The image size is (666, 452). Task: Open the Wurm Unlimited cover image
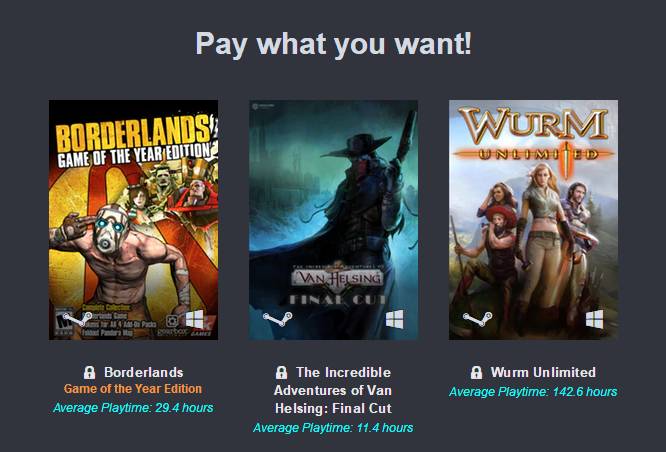pos(533,220)
